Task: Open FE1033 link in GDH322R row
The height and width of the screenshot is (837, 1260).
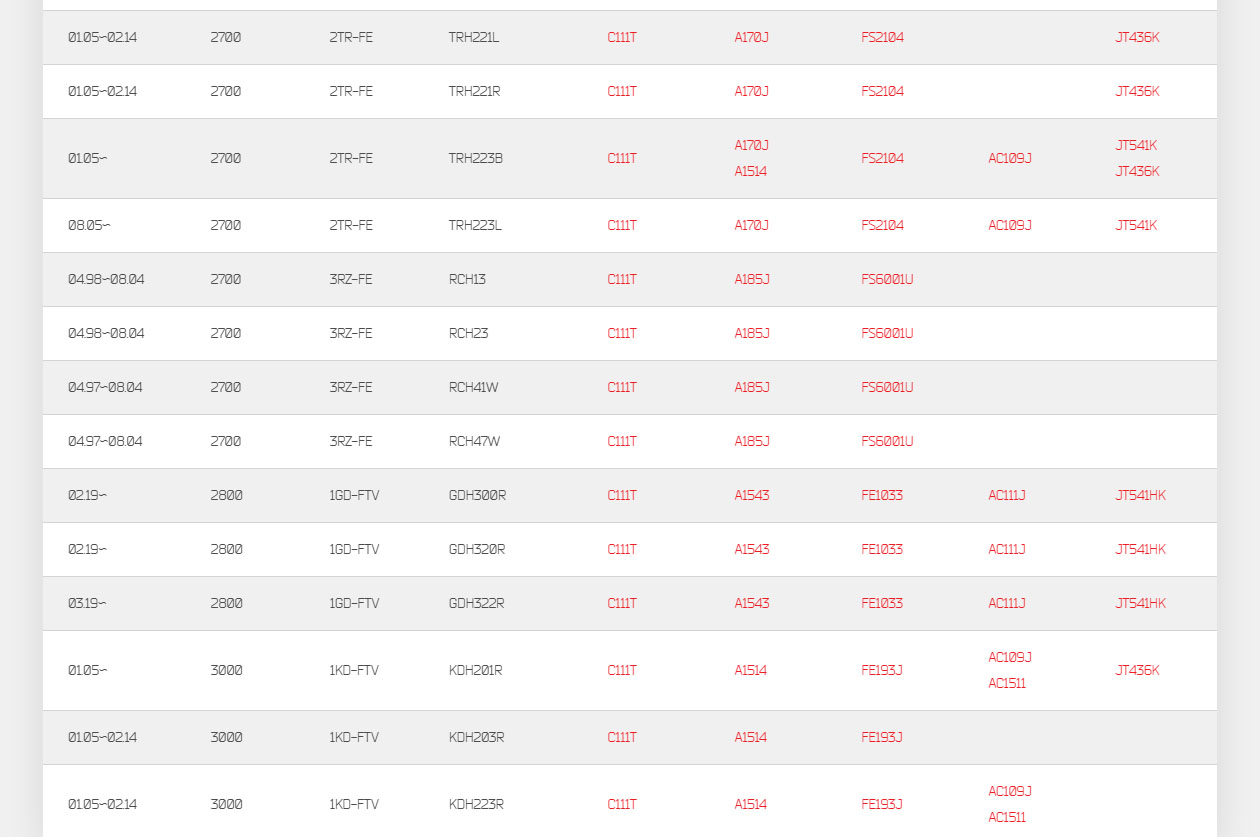Action: [x=882, y=604]
